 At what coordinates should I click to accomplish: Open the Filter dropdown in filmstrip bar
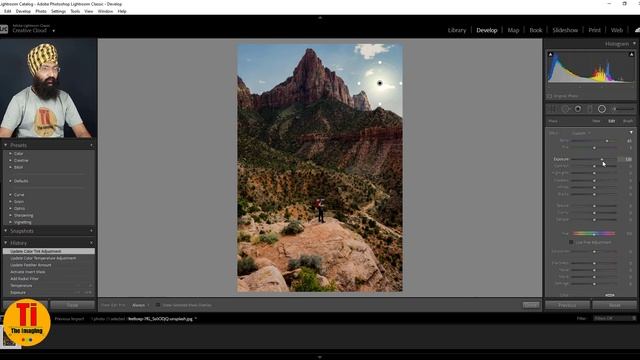(x=614, y=318)
